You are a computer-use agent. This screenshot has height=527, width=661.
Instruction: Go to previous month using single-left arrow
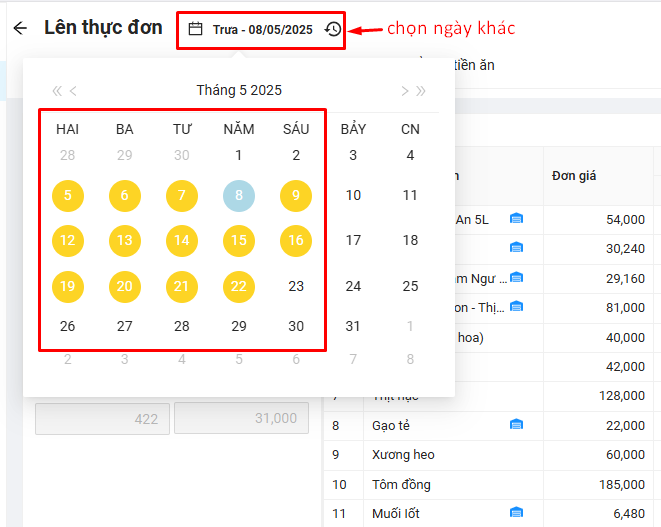click(74, 91)
